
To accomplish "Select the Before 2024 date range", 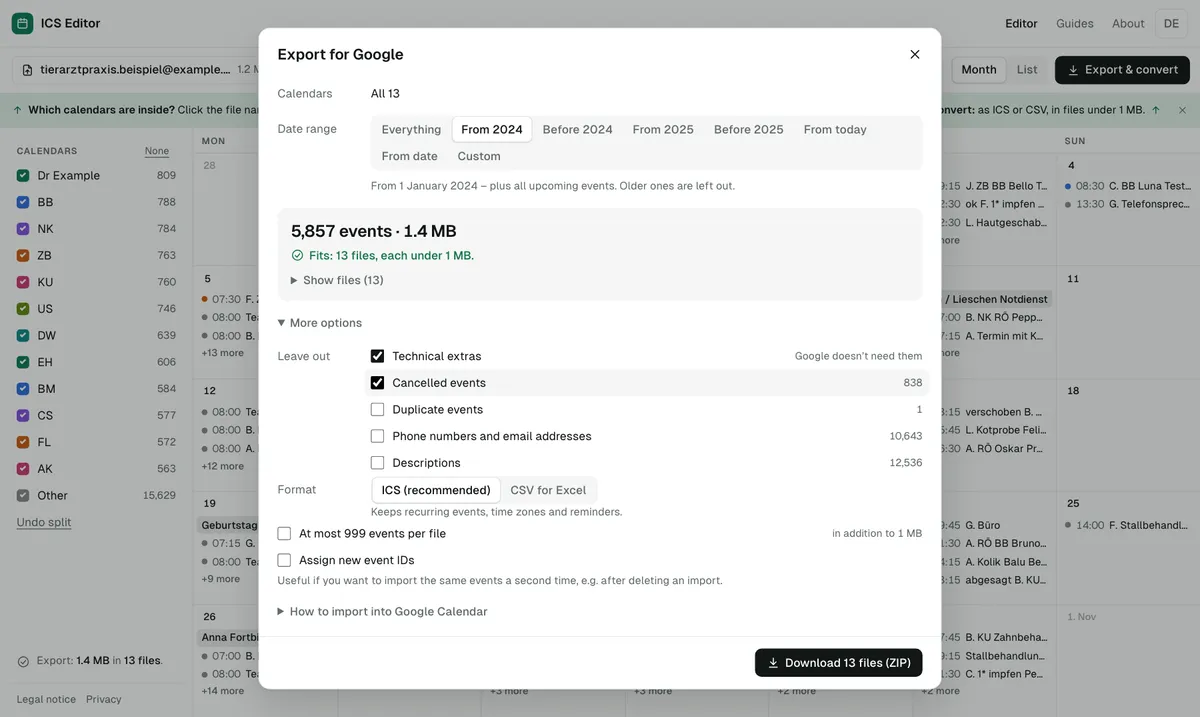I will click(x=578, y=129).
